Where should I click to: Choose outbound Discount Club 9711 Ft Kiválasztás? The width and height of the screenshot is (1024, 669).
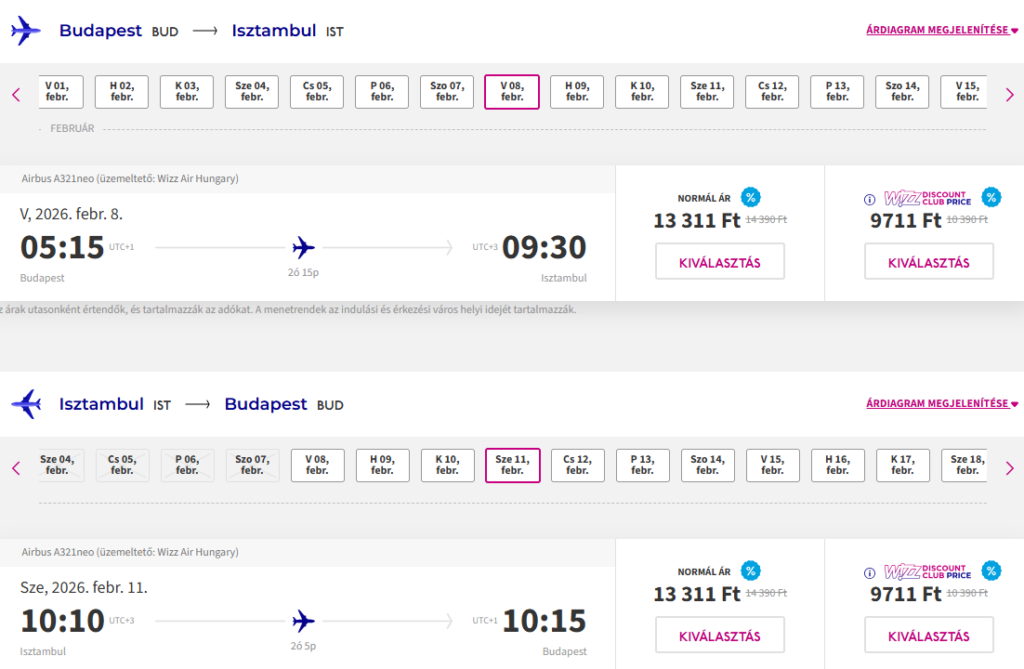click(929, 262)
